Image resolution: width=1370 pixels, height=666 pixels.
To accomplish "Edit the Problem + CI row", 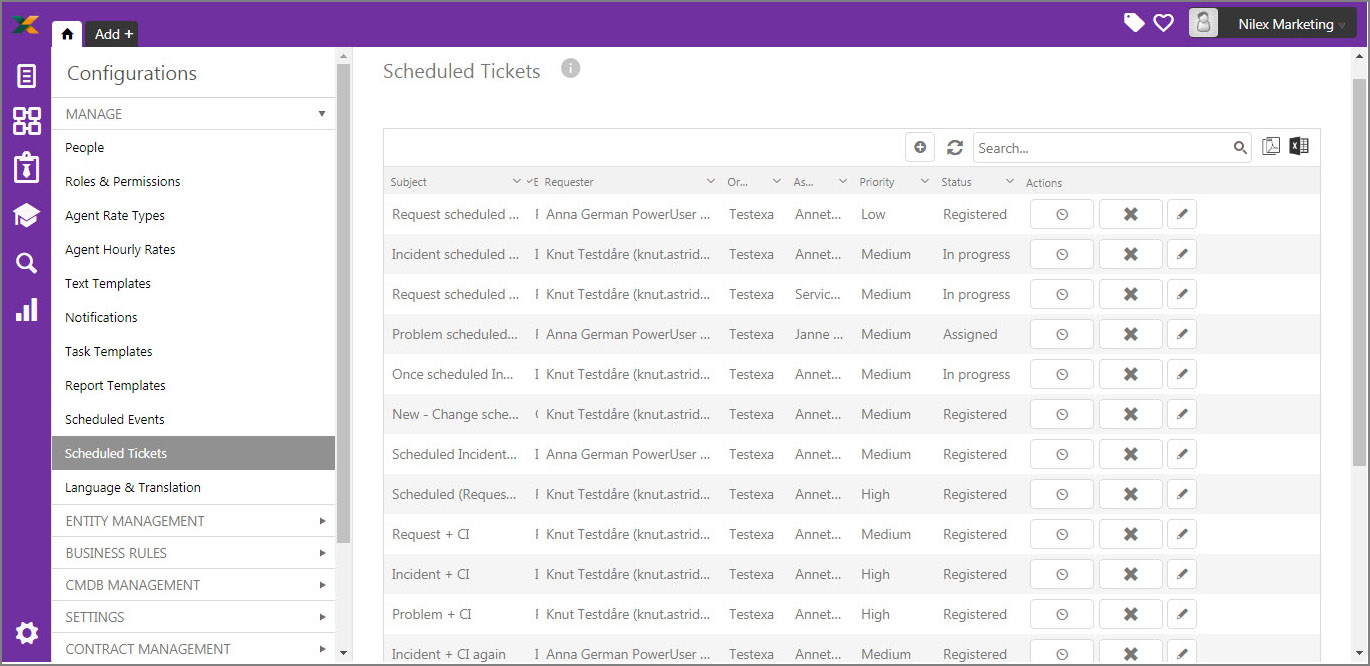I will click(x=1182, y=614).
